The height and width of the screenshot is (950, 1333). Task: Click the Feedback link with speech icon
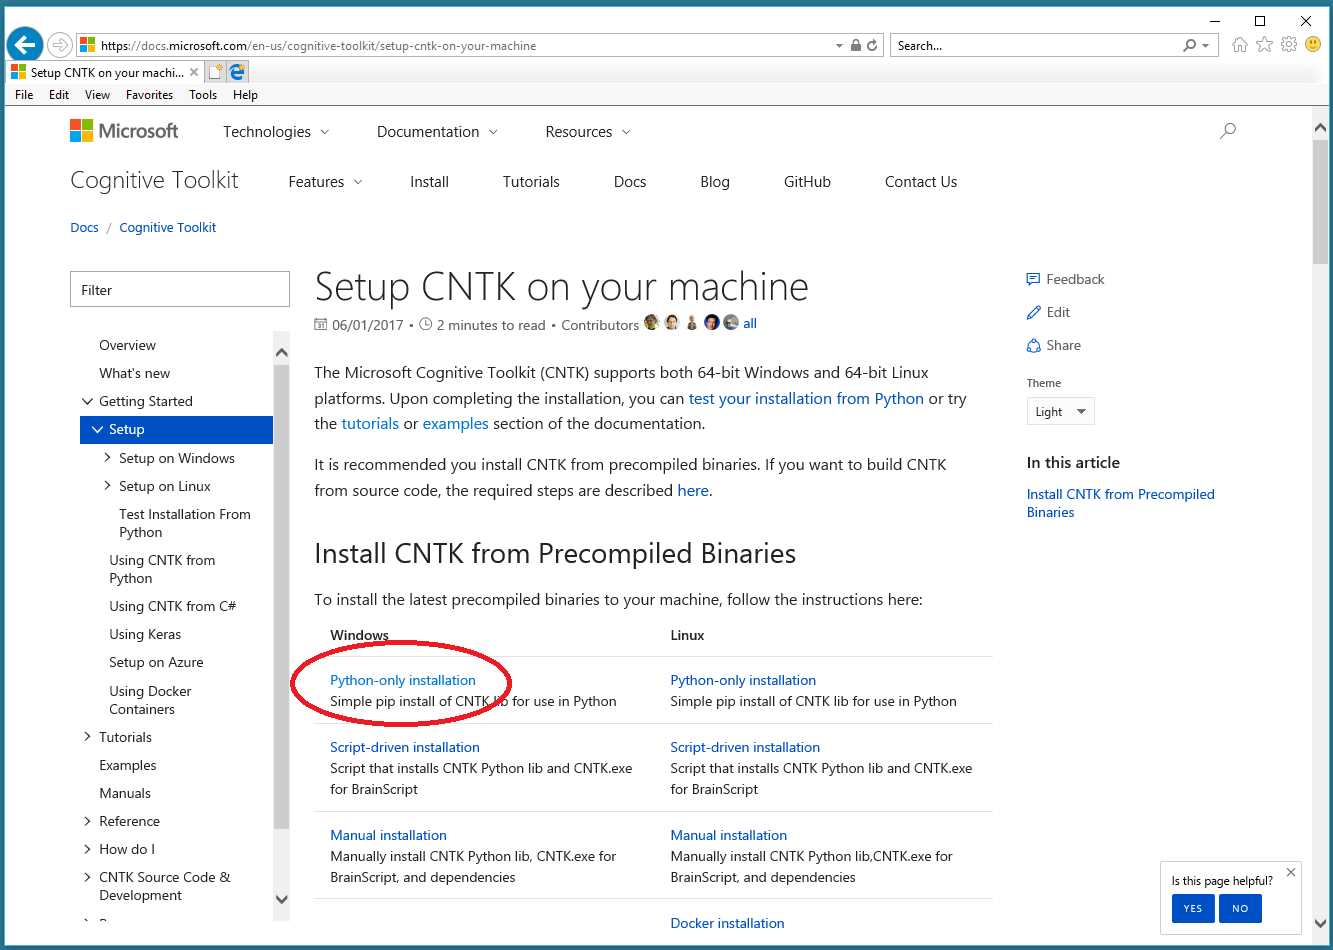point(1065,279)
